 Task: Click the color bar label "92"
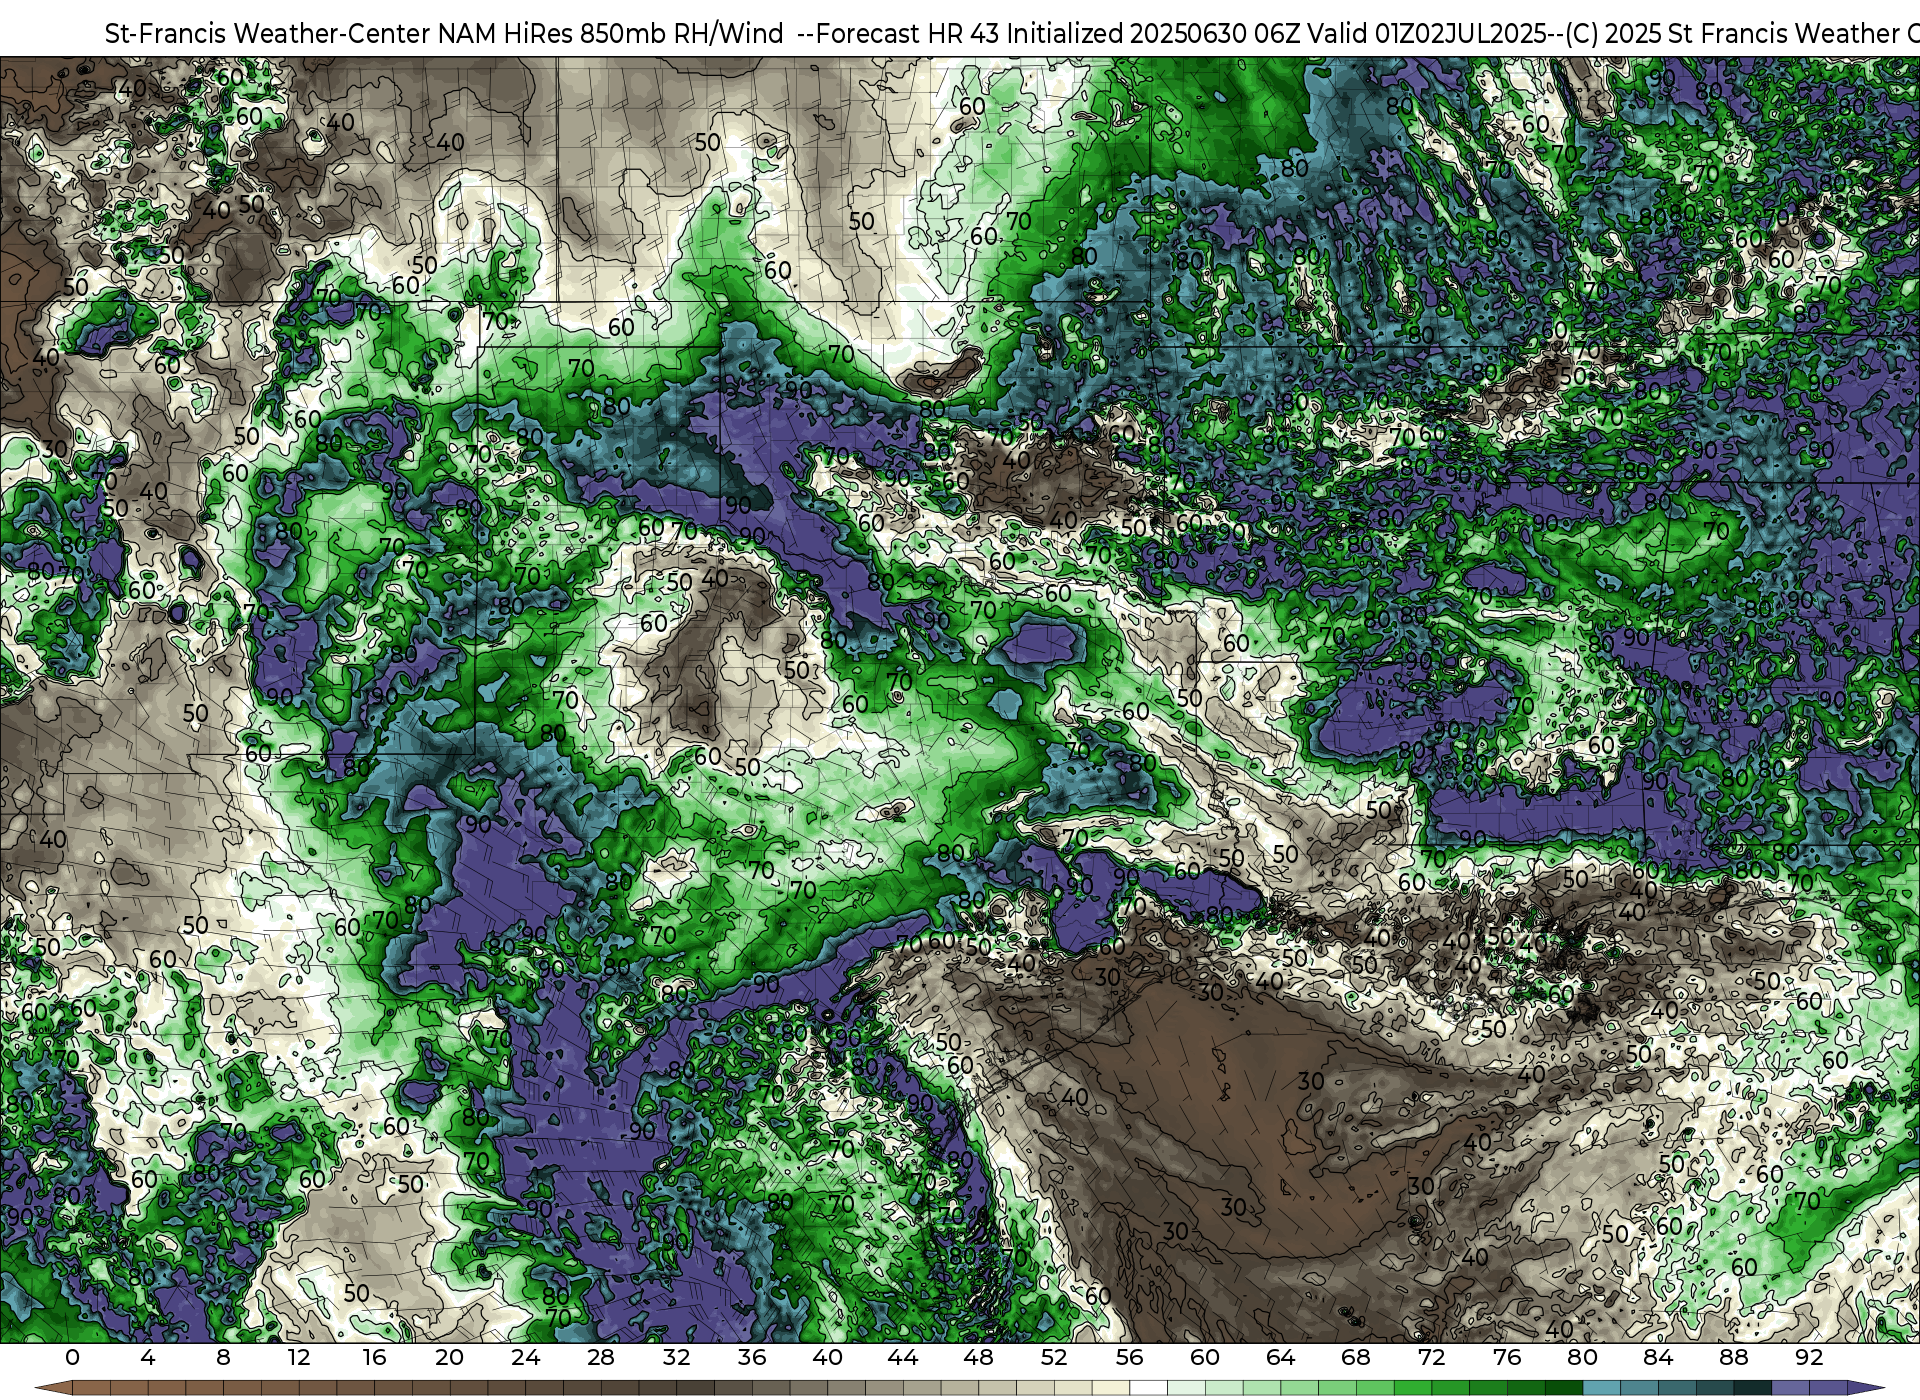1808,1357
